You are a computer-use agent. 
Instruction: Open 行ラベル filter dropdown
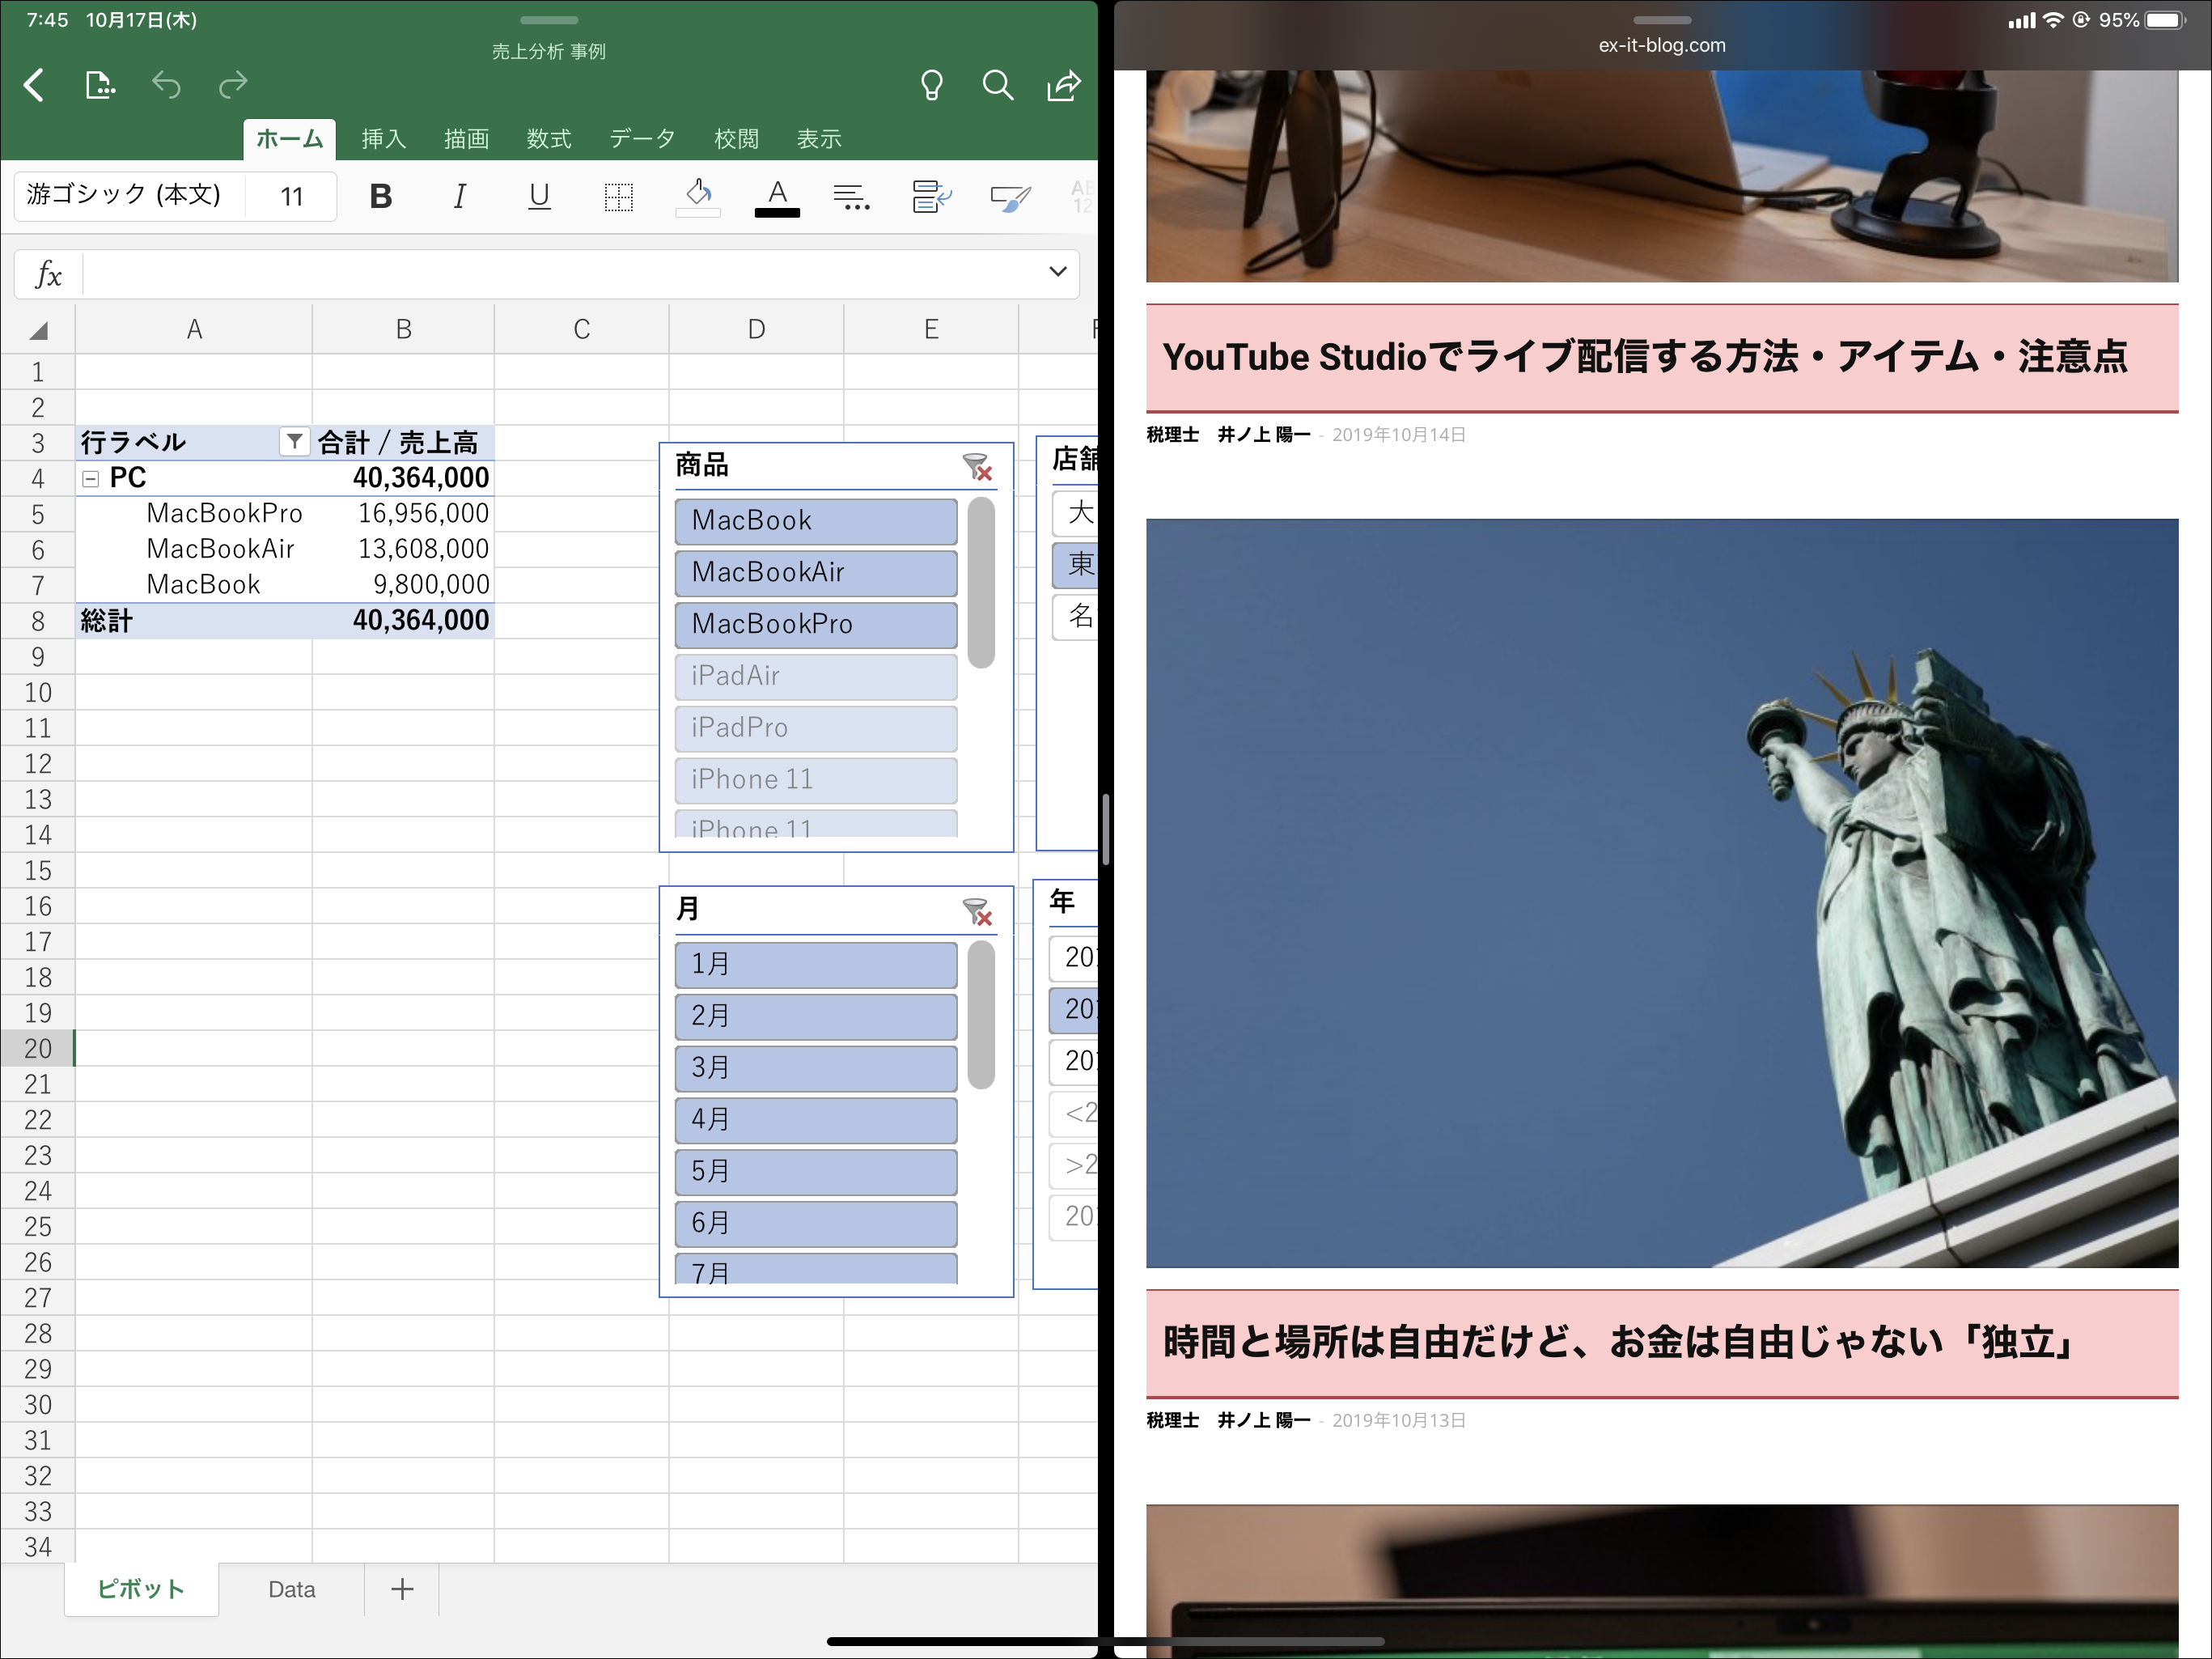point(294,441)
